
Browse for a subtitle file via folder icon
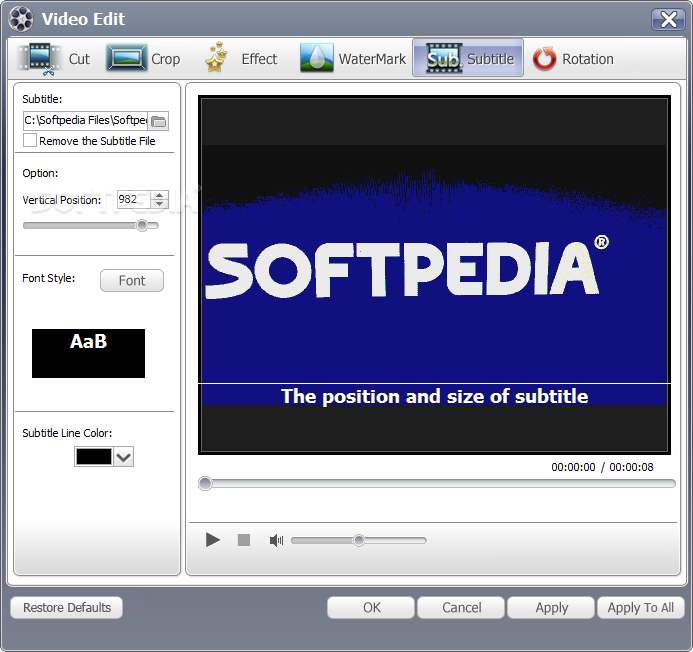click(158, 121)
